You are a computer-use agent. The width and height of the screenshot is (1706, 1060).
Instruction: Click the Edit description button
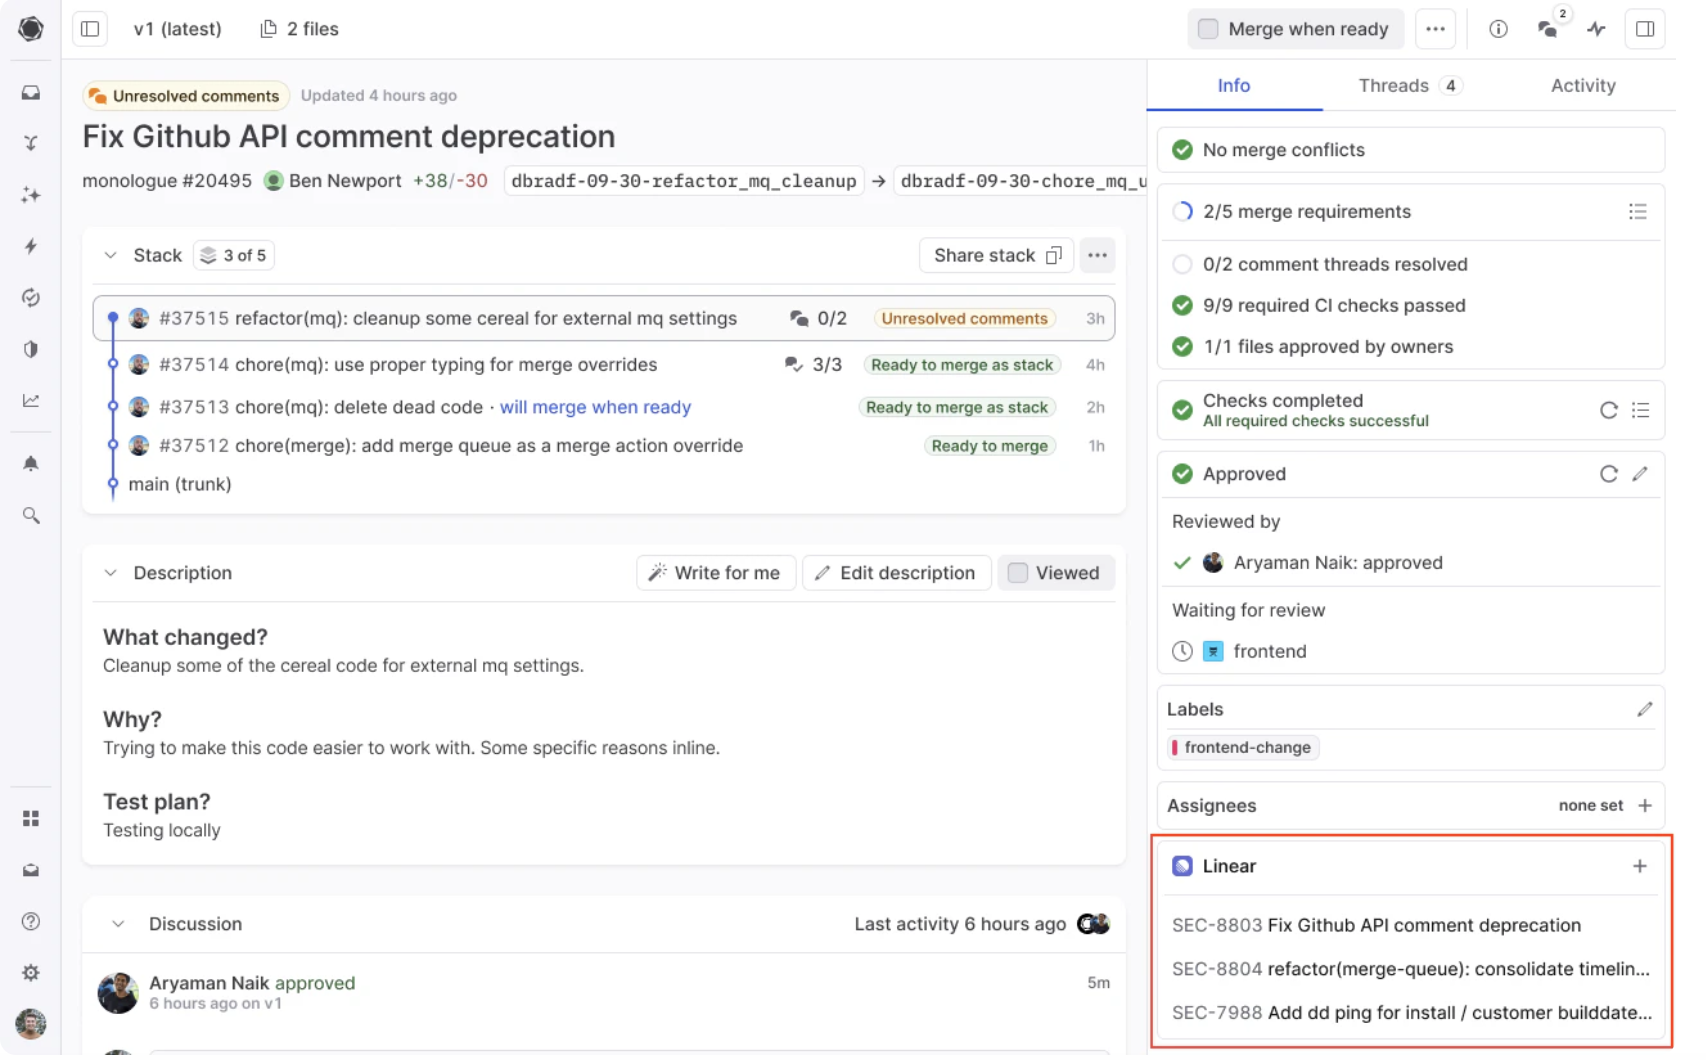(x=896, y=573)
